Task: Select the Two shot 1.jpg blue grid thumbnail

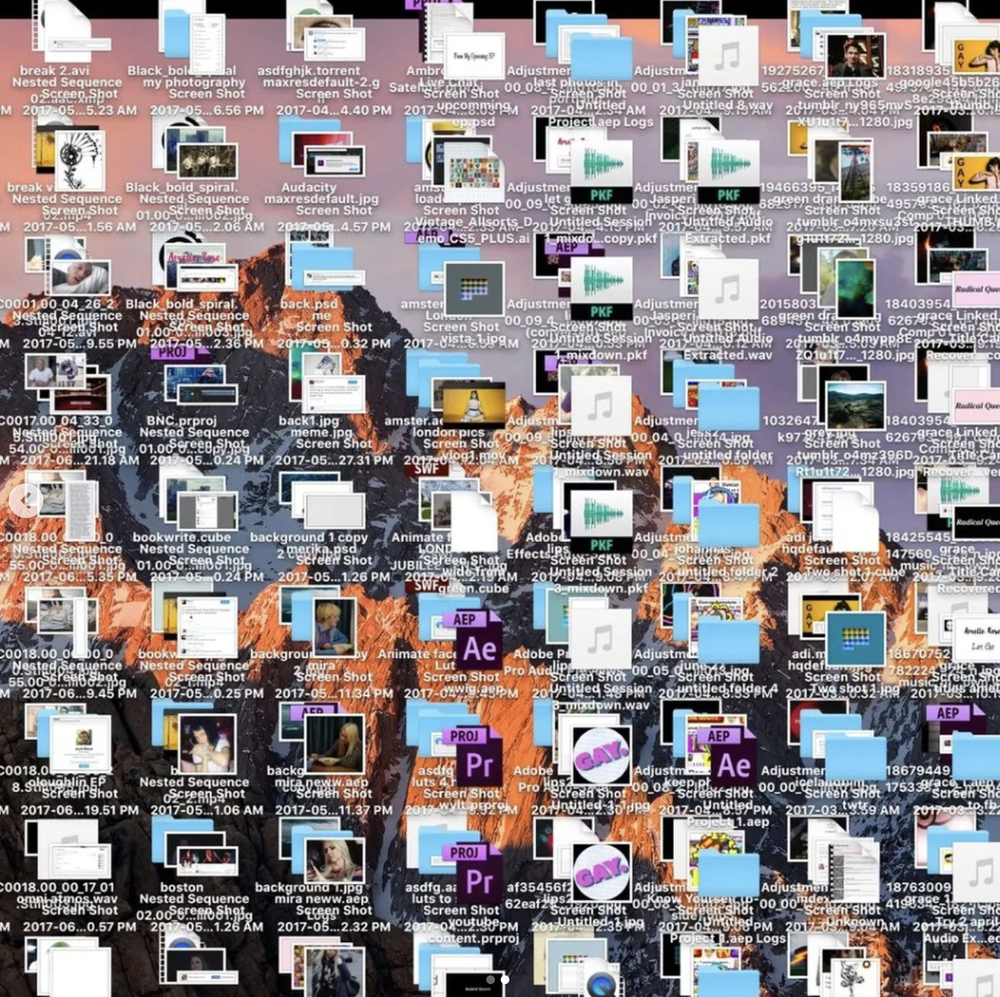Action: pyautogui.click(x=855, y=639)
